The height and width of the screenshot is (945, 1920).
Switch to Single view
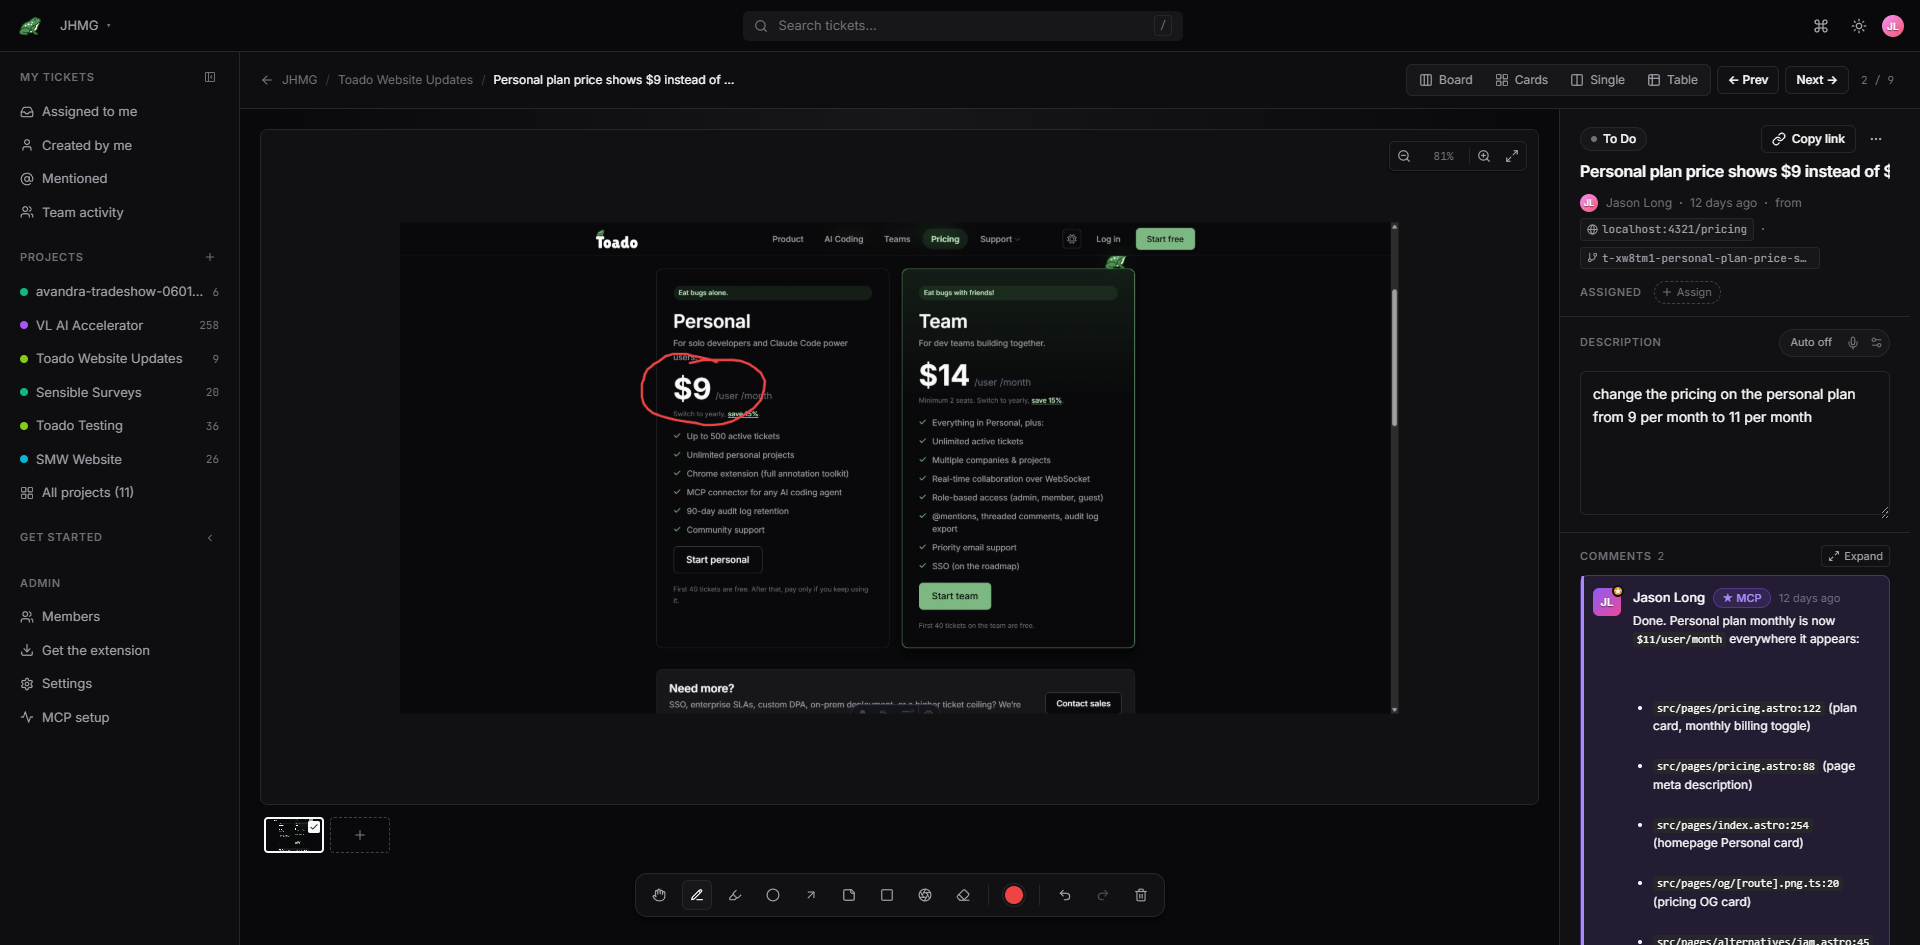pos(1597,80)
